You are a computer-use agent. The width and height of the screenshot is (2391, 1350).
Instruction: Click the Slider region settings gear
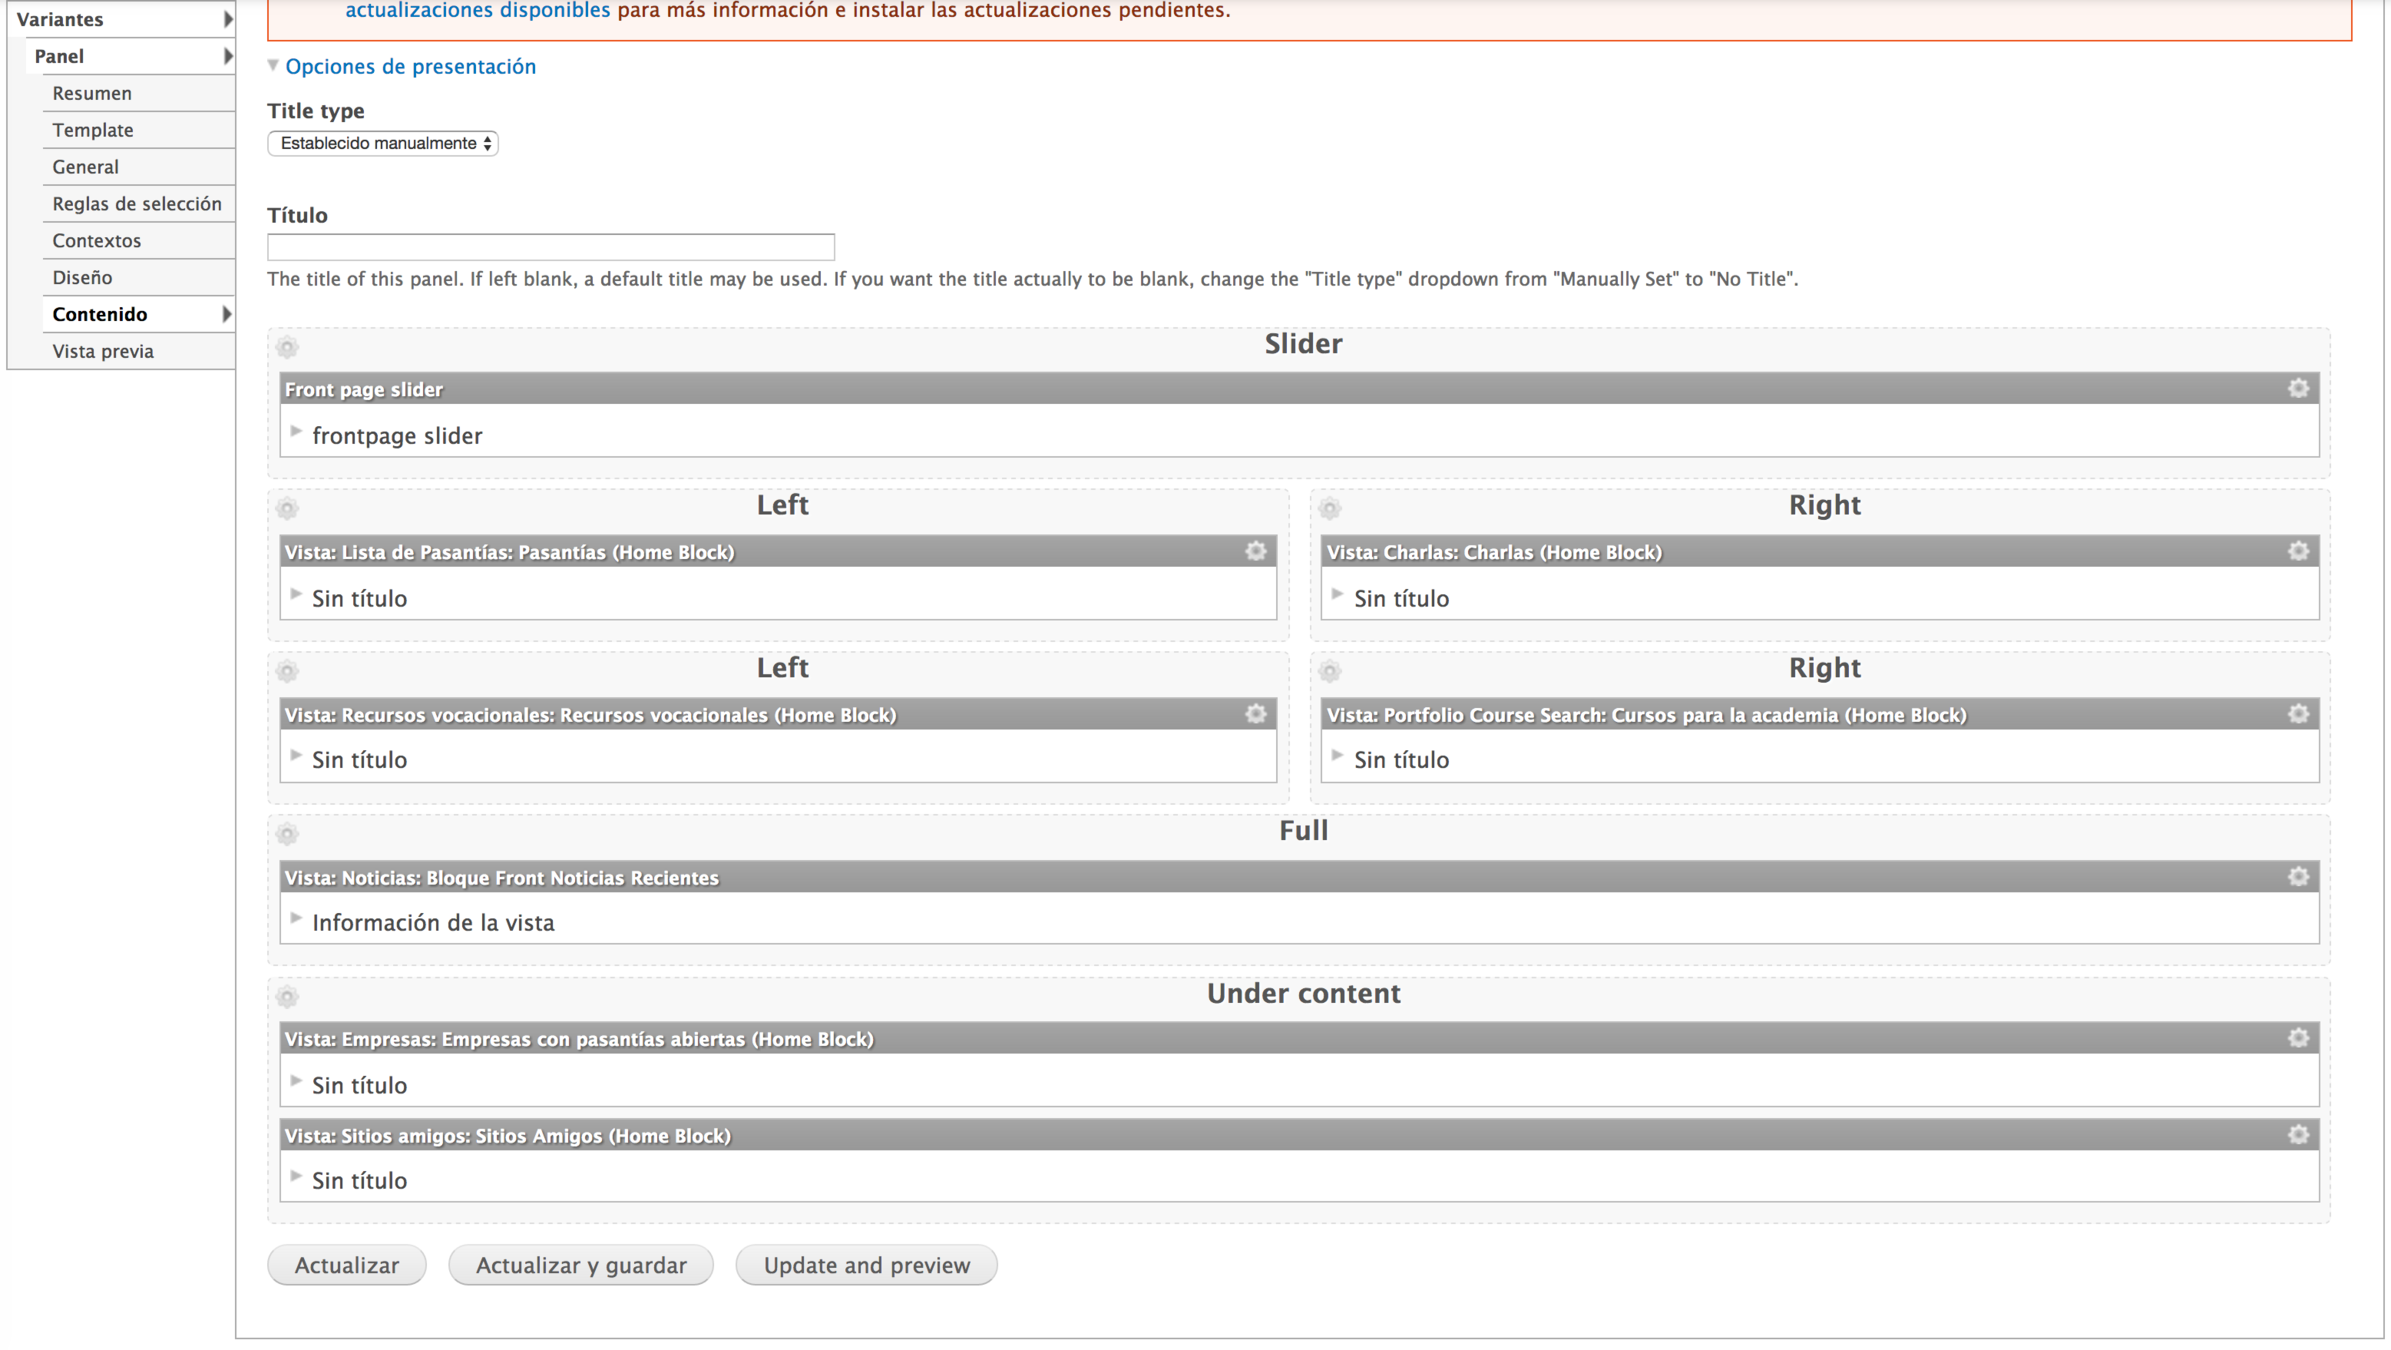[x=288, y=347]
